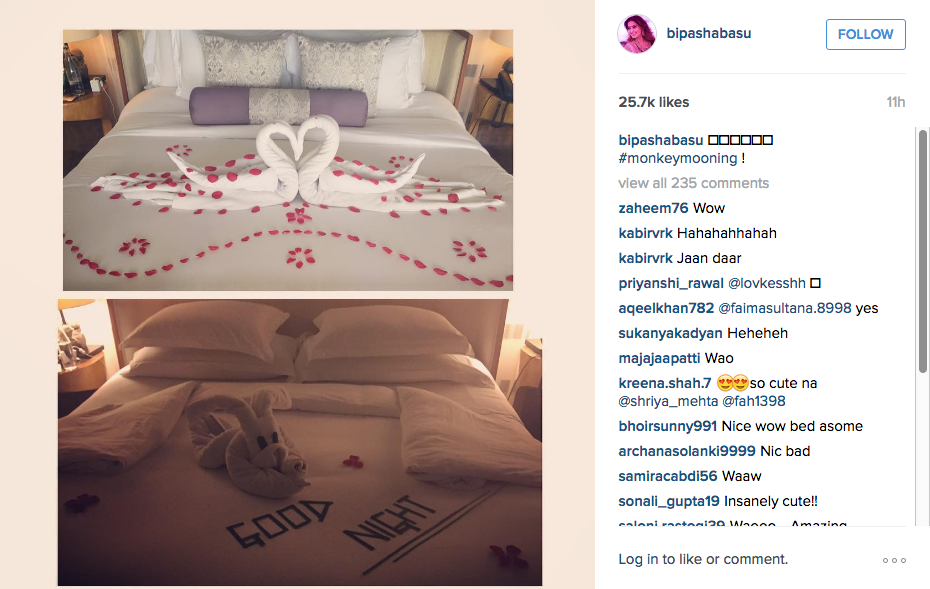The height and width of the screenshot is (589, 930).
Task: Open the three-dot more options icon
Action: click(x=894, y=561)
